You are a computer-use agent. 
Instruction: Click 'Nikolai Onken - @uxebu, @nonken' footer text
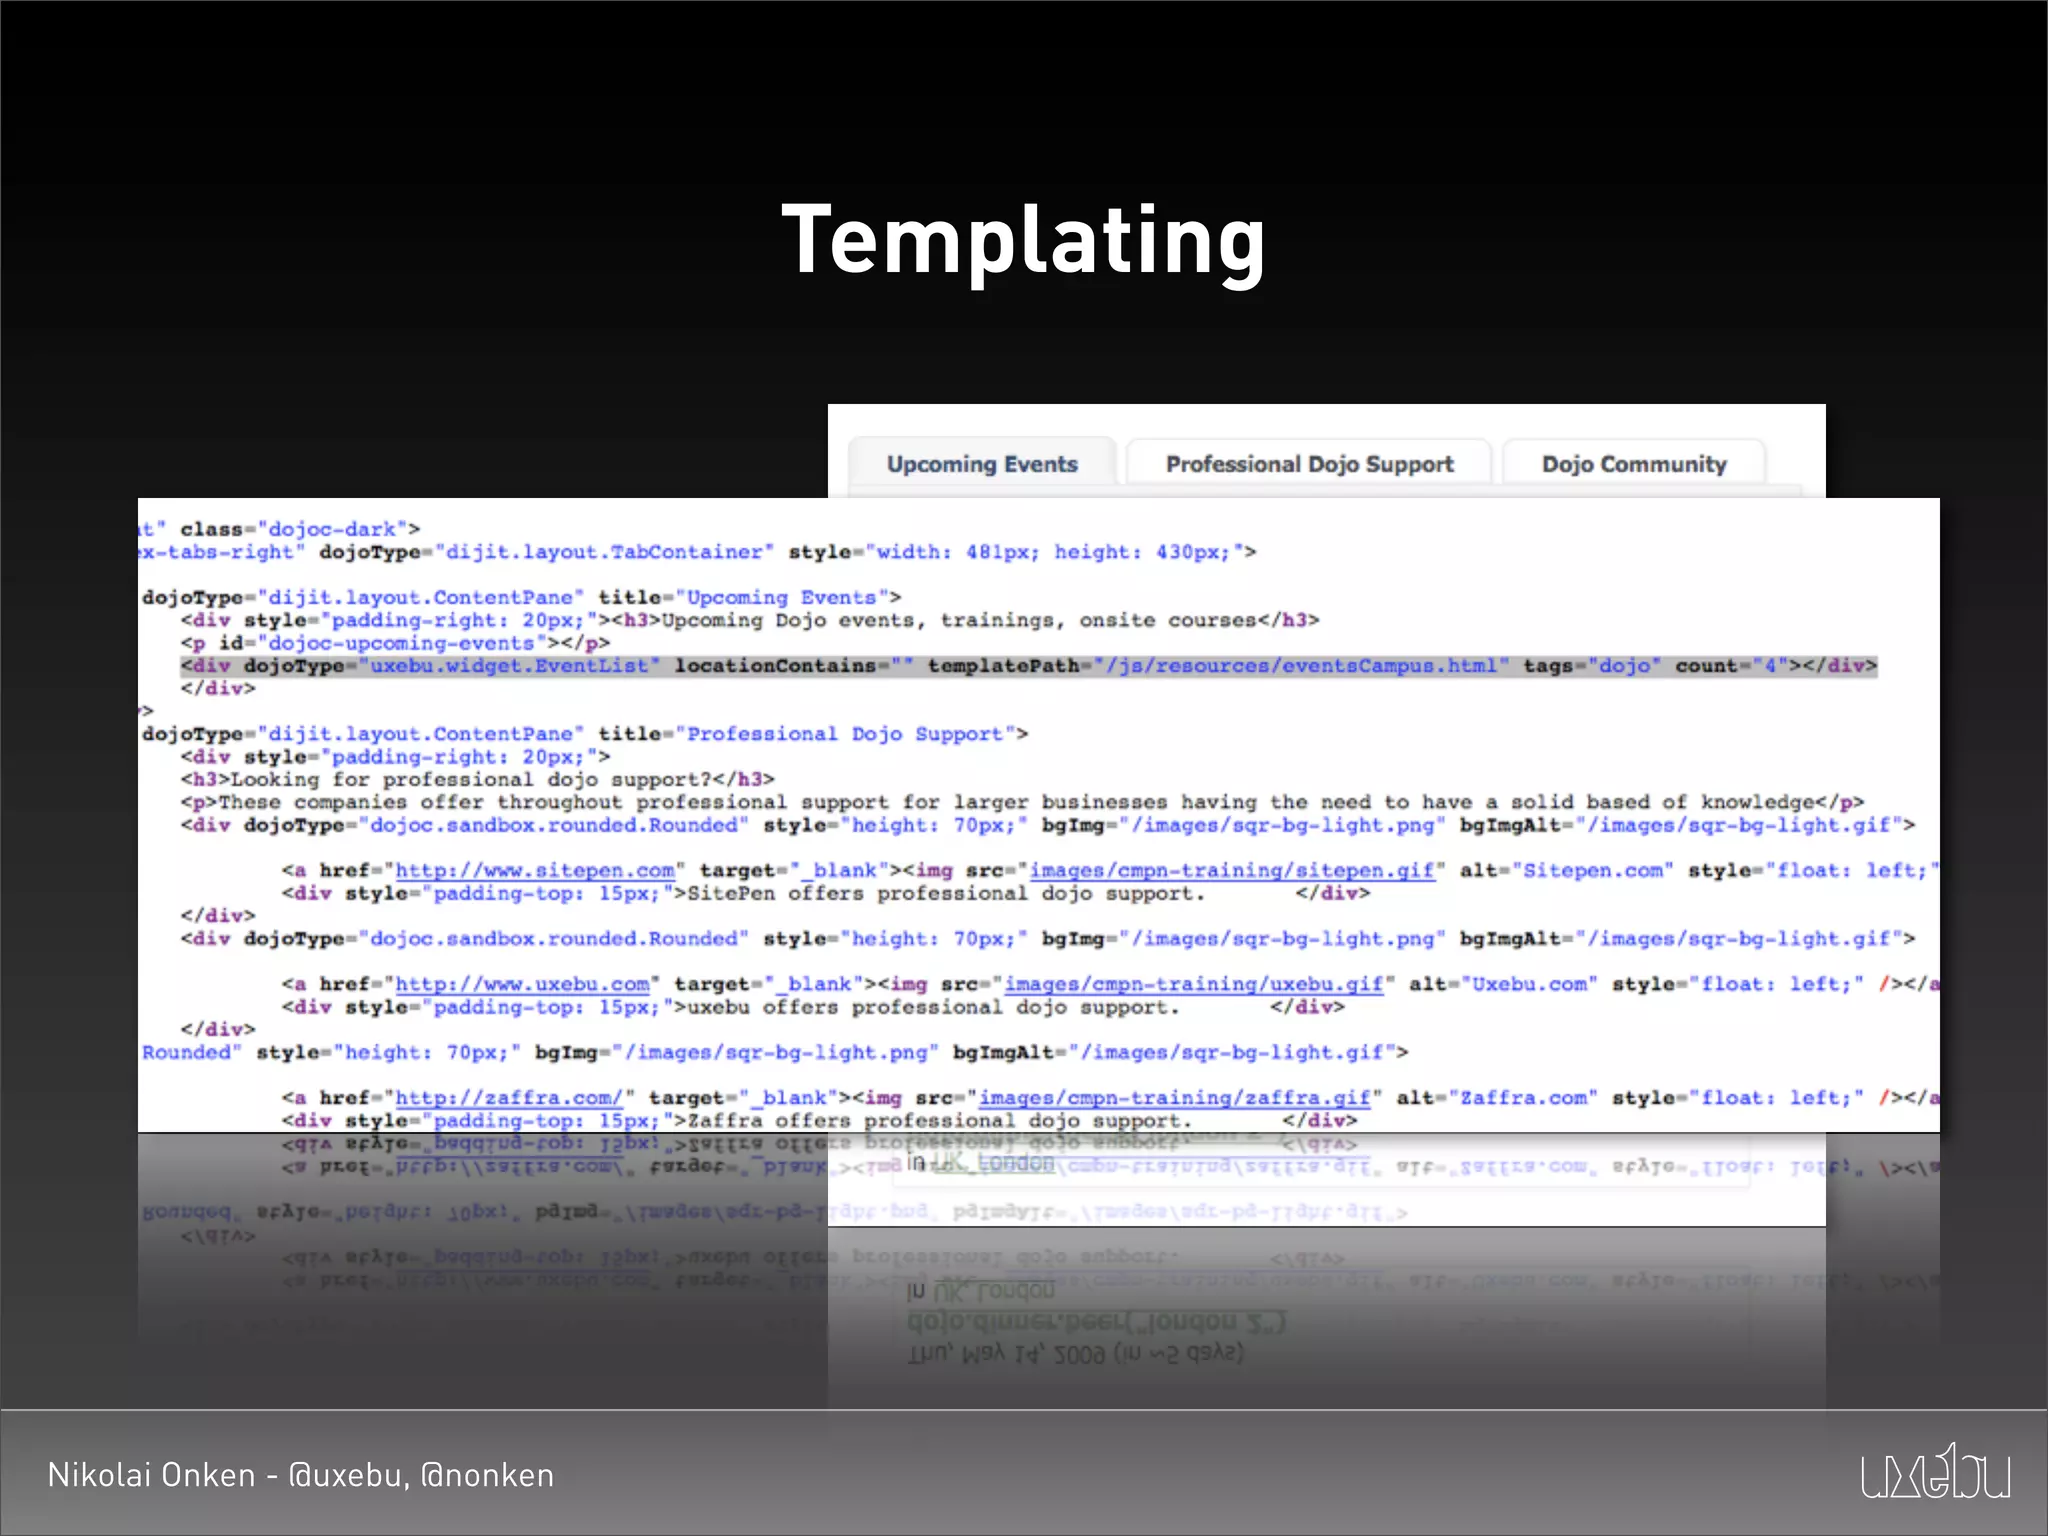pyautogui.click(x=301, y=1475)
